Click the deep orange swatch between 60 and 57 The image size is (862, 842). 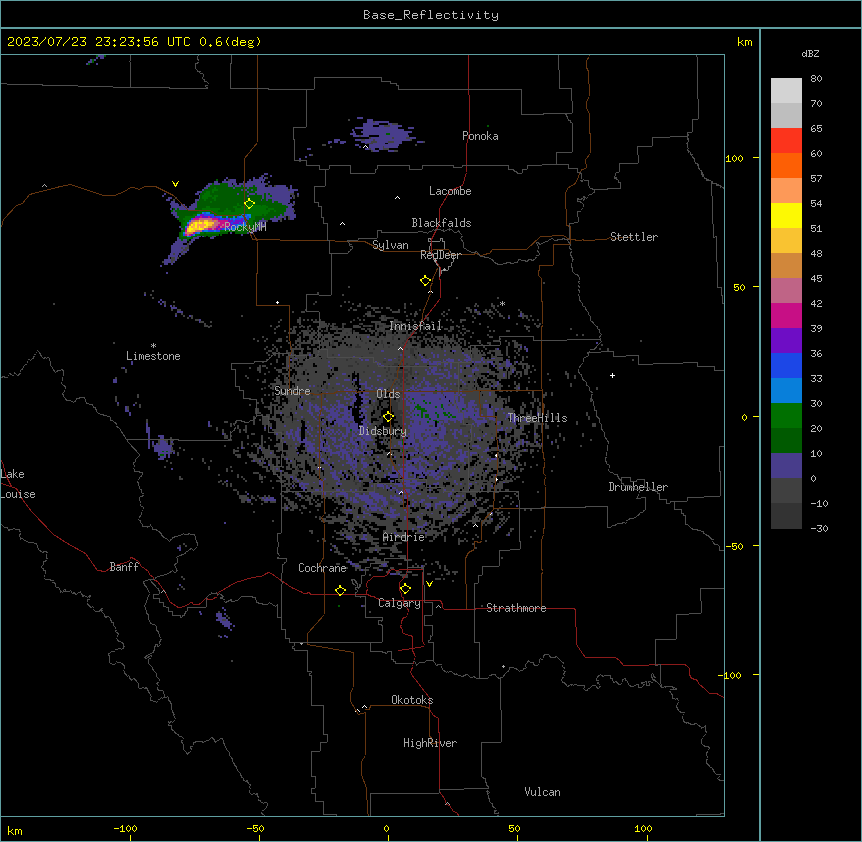click(786, 165)
